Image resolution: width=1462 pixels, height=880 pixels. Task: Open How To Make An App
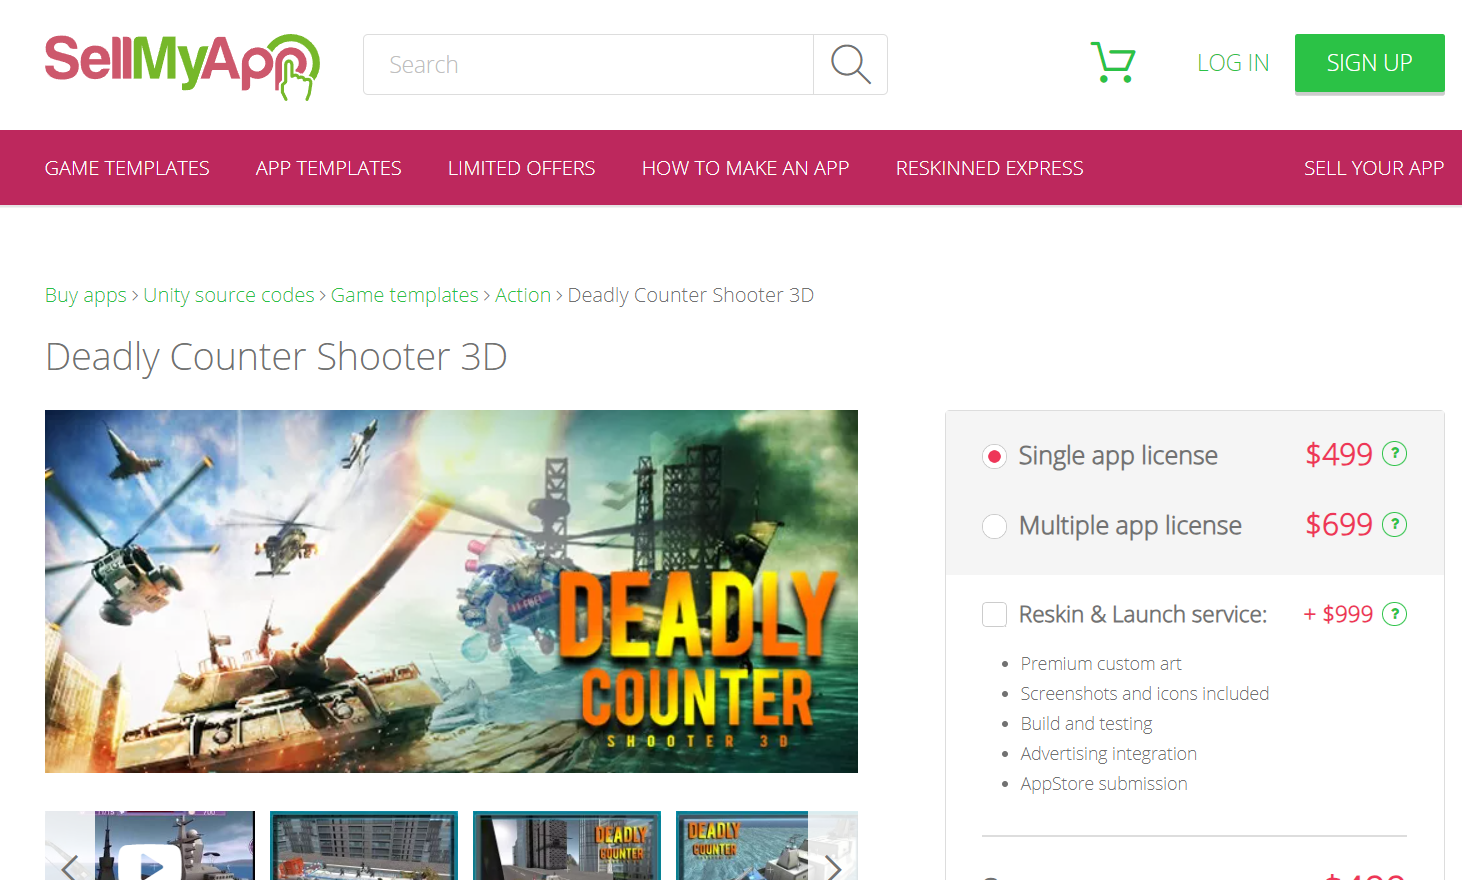[745, 168]
